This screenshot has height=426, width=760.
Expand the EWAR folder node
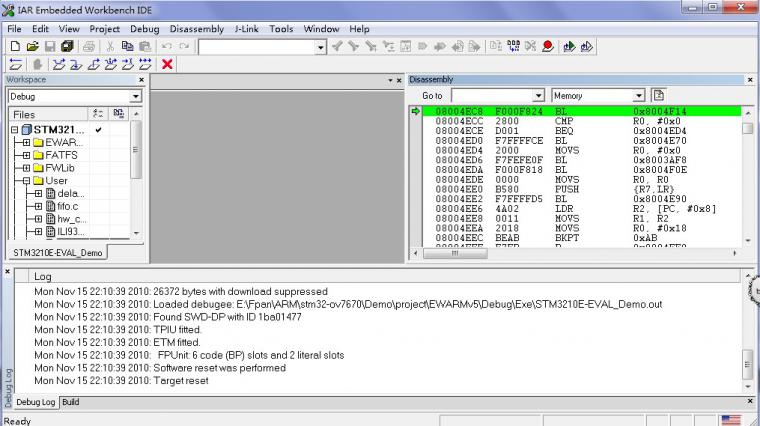point(26,142)
